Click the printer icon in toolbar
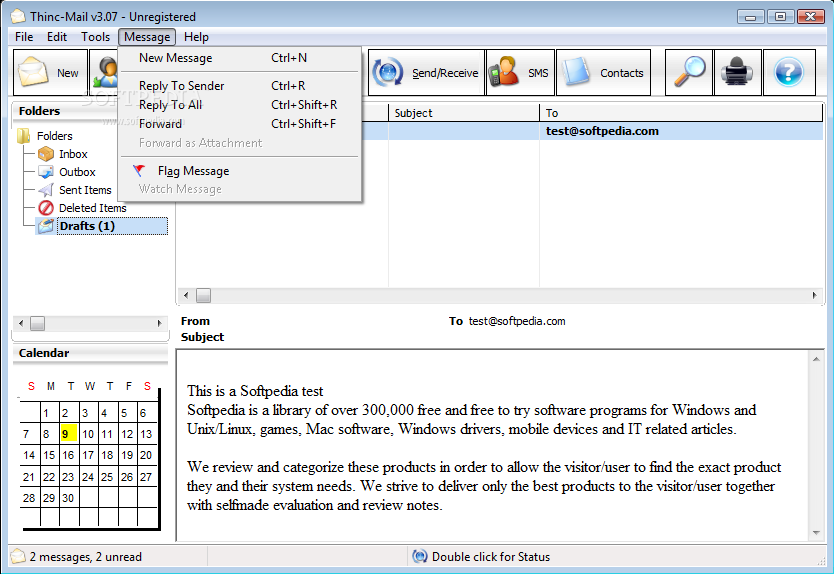This screenshot has height=574, width=834. pyautogui.click(x=737, y=72)
